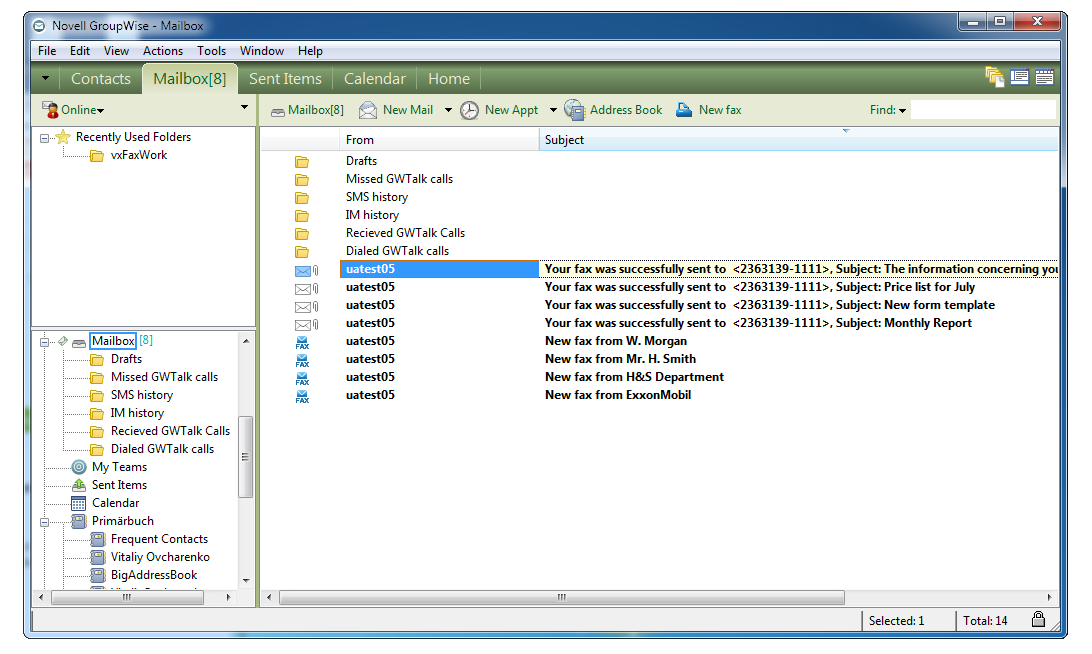Select the vxFaxWork folder
This screenshot has height=654, width=1092.
point(139,155)
